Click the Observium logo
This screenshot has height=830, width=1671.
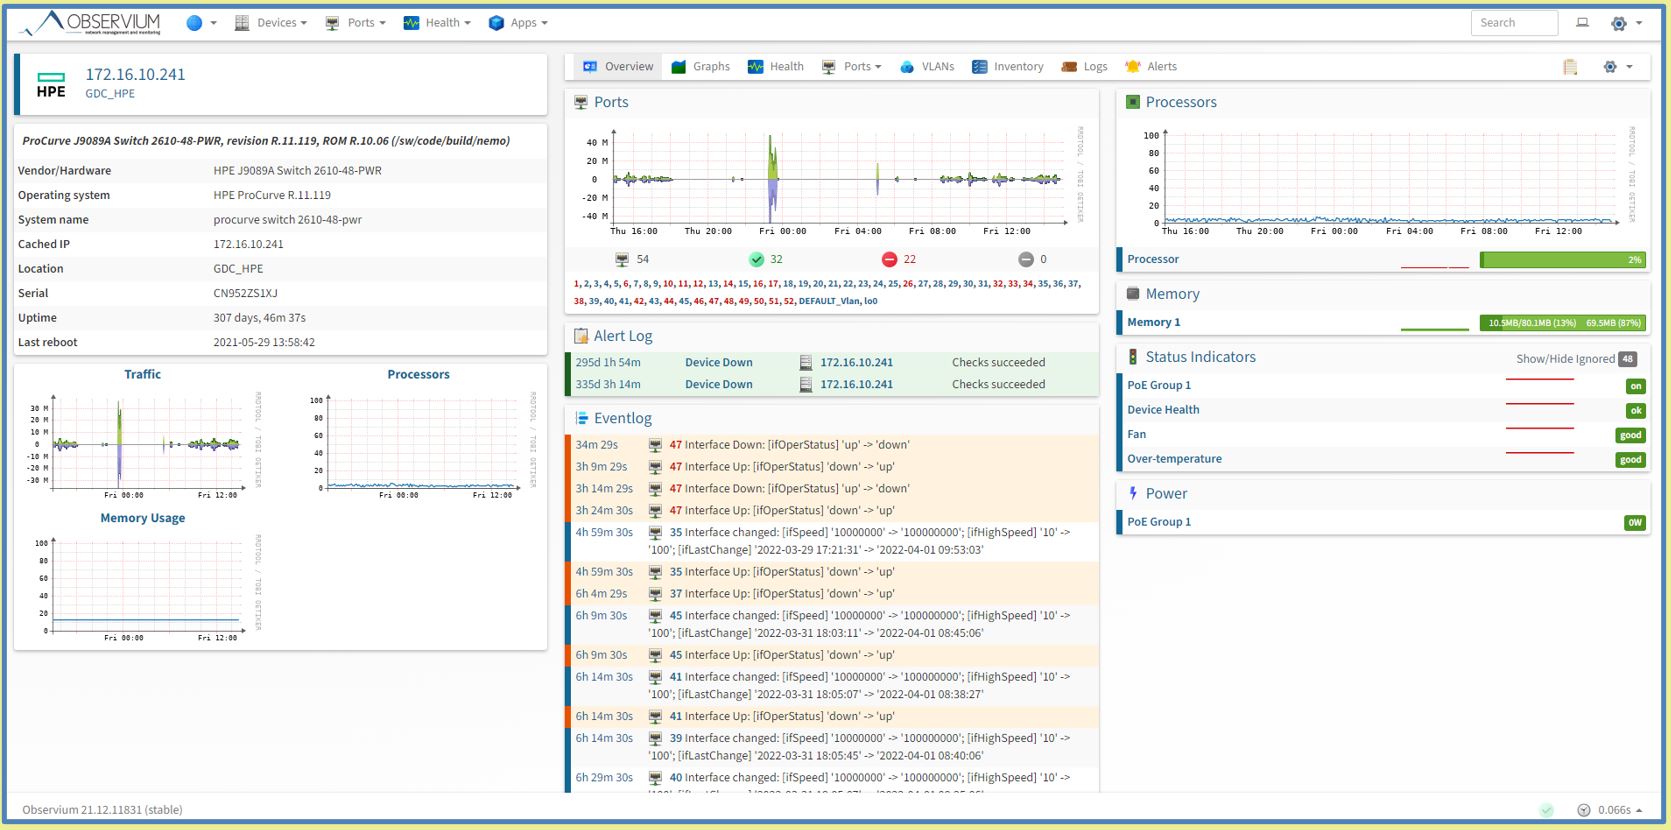90,23
